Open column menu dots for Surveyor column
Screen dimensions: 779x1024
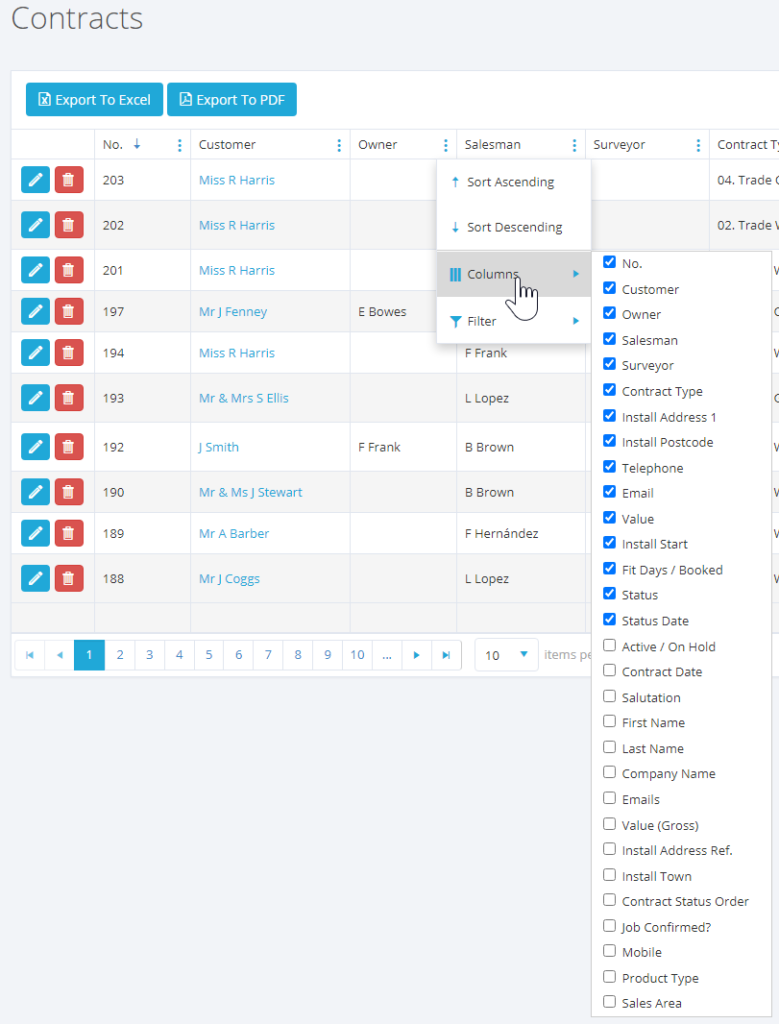[698, 145]
